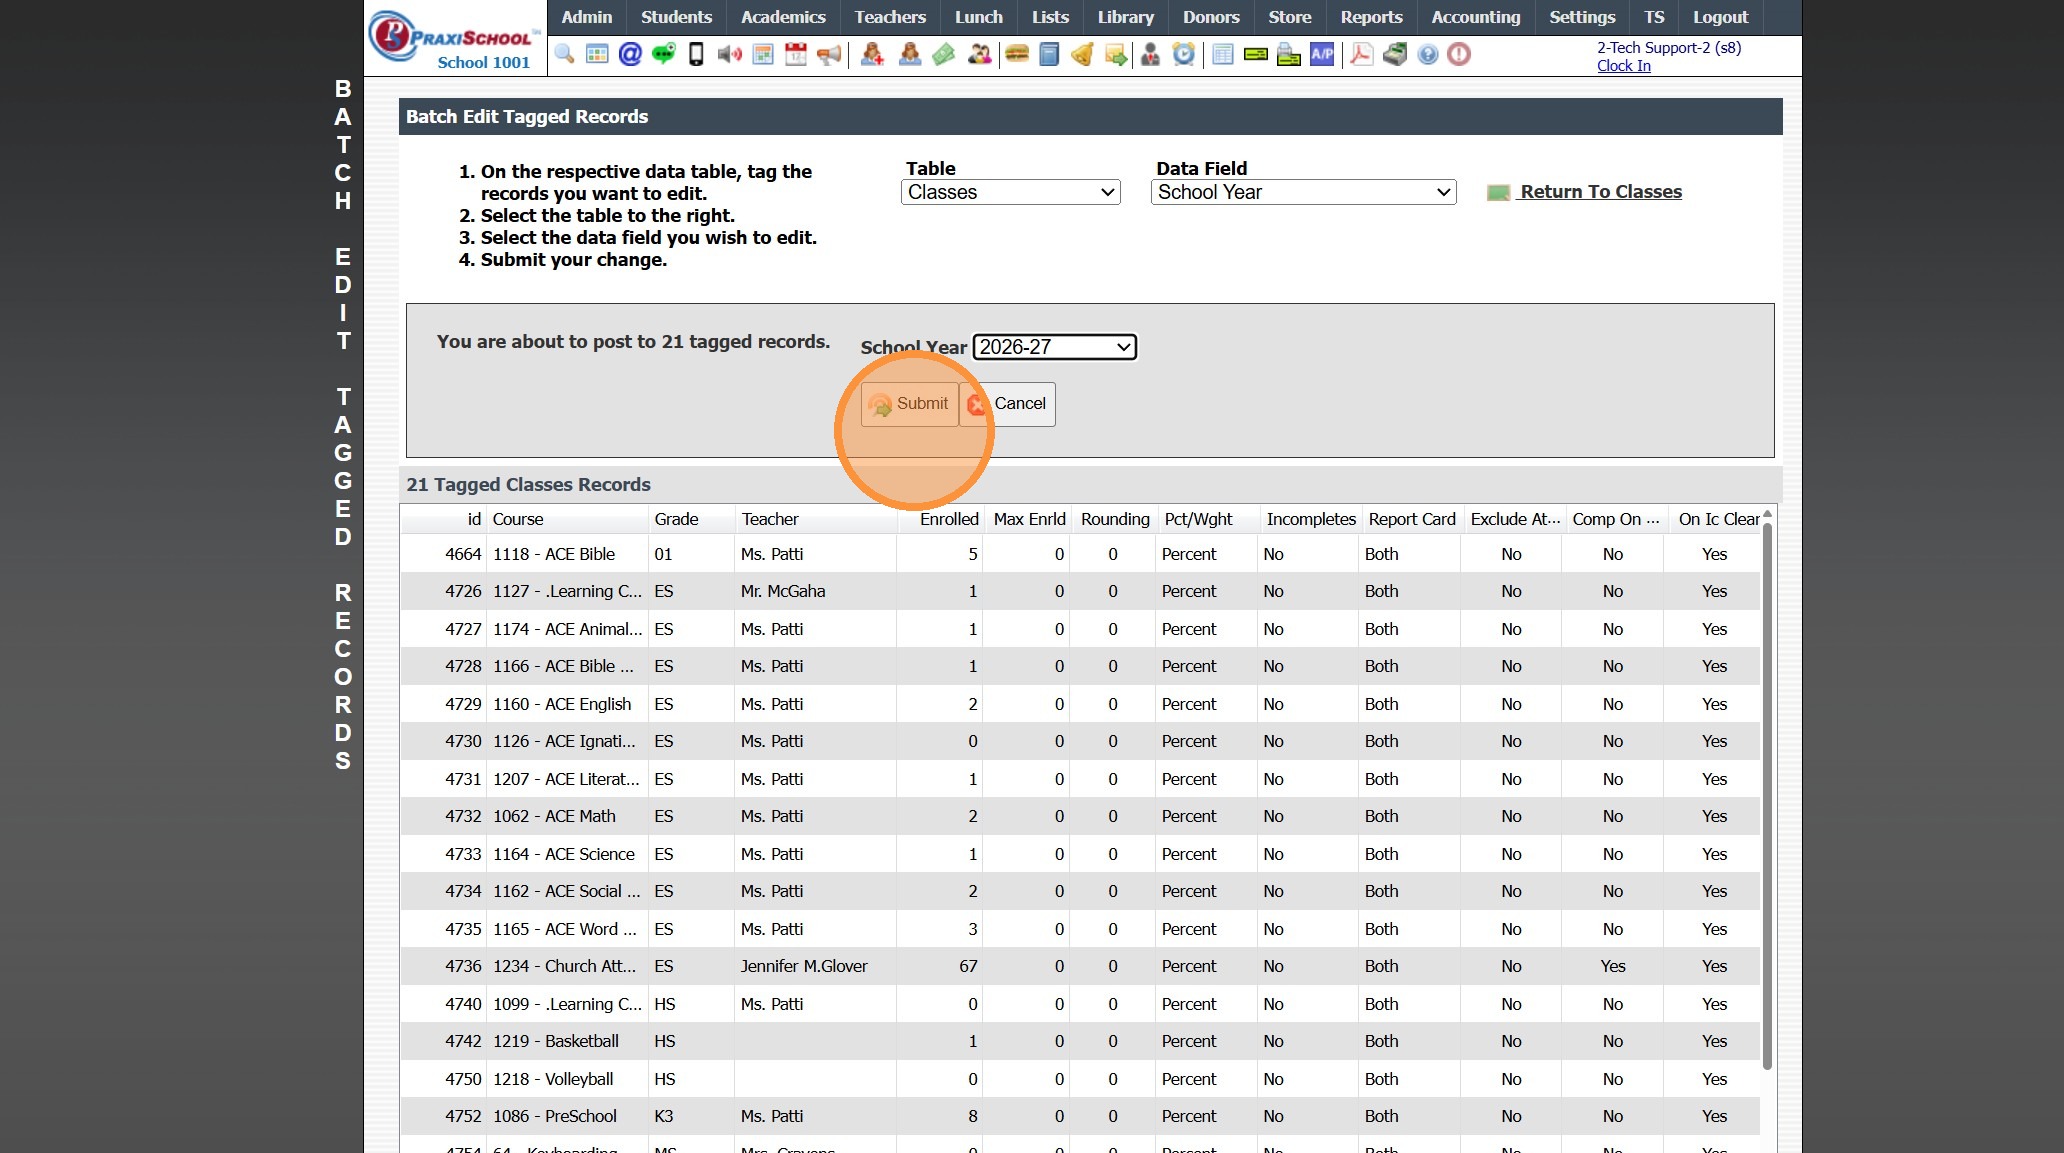Click the A/P accounts payable icon
The width and height of the screenshot is (2064, 1153).
point(1322,54)
